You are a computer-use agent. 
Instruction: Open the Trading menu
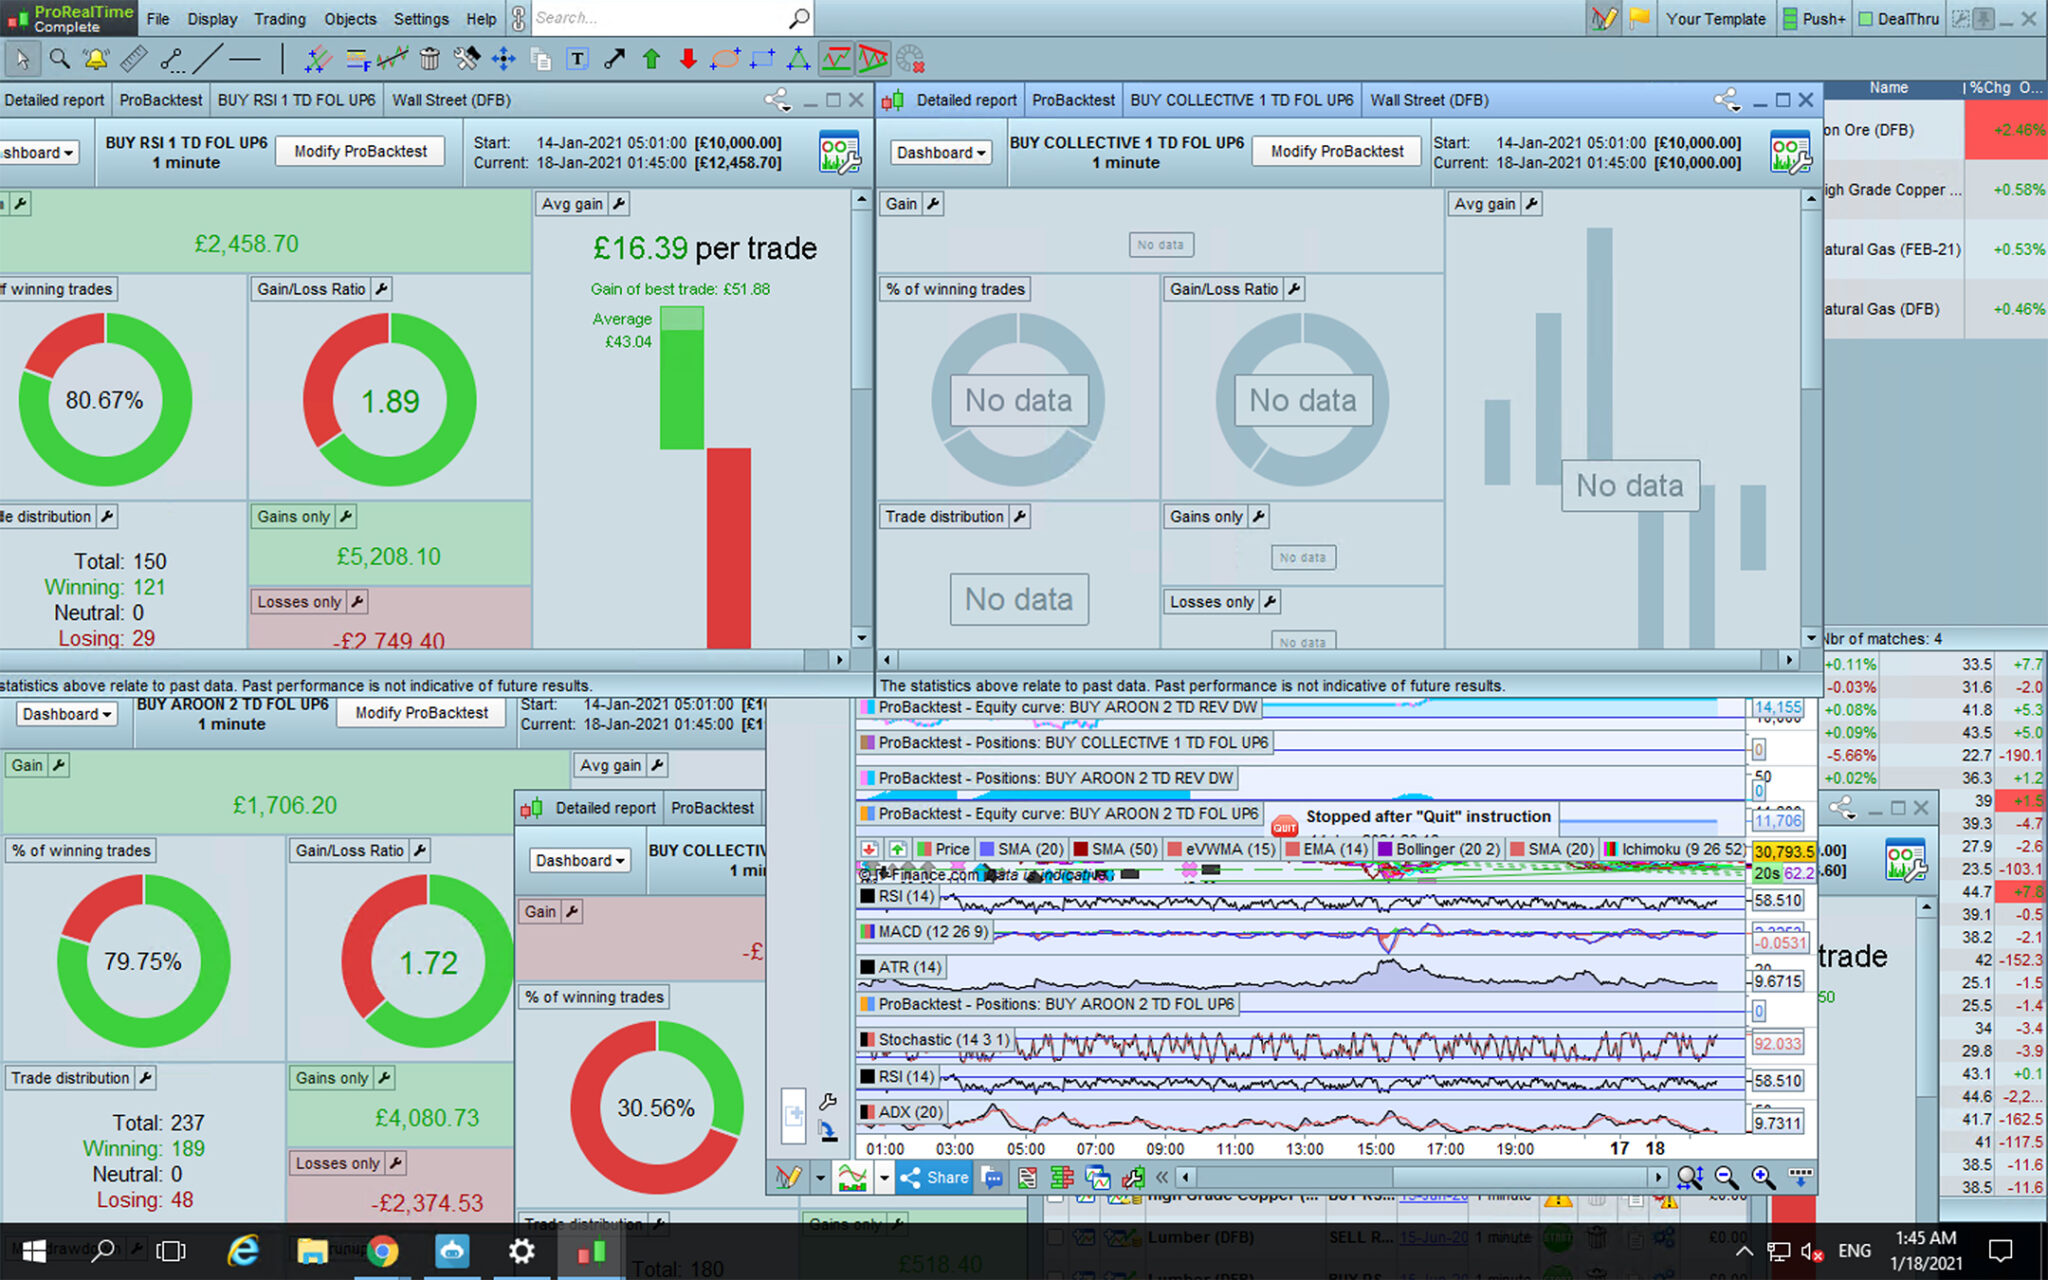pos(279,19)
